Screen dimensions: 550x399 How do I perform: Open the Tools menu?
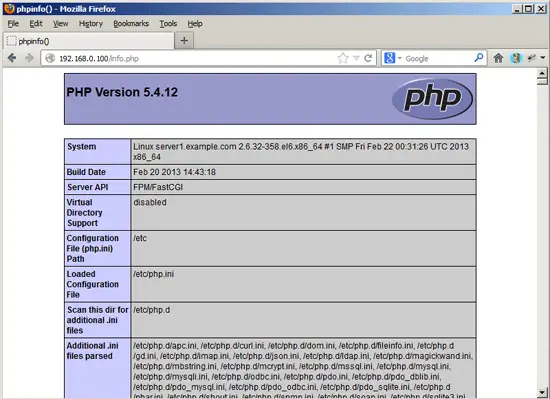point(168,23)
